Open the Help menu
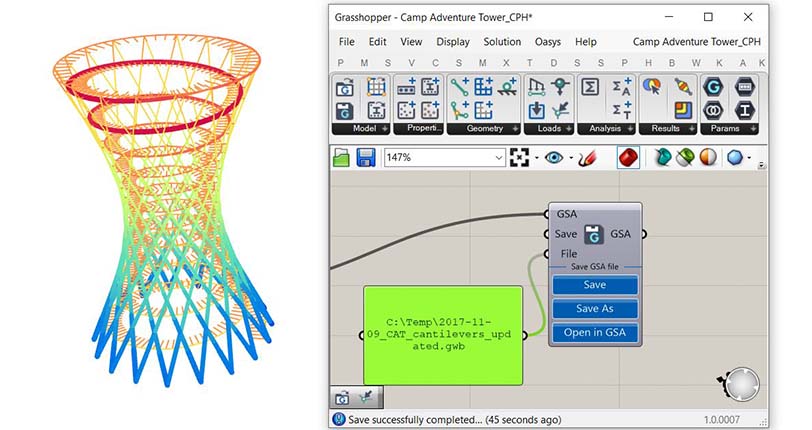Image resolution: width=812 pixels, height=430 pixels. click(586, 41)
